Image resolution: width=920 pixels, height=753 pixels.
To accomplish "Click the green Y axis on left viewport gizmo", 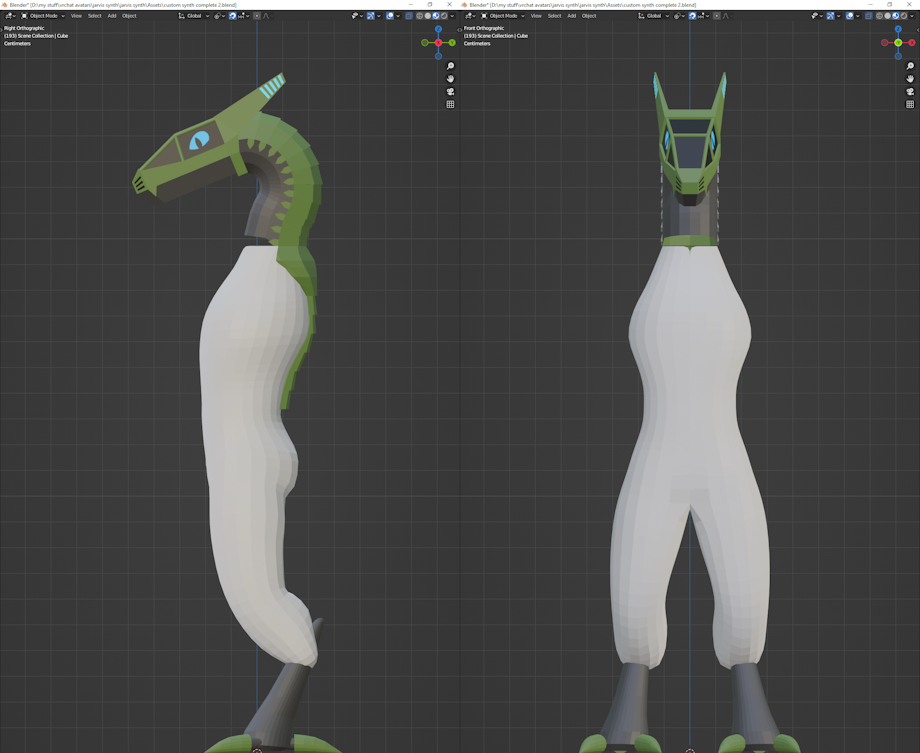I will coord(452,43).
